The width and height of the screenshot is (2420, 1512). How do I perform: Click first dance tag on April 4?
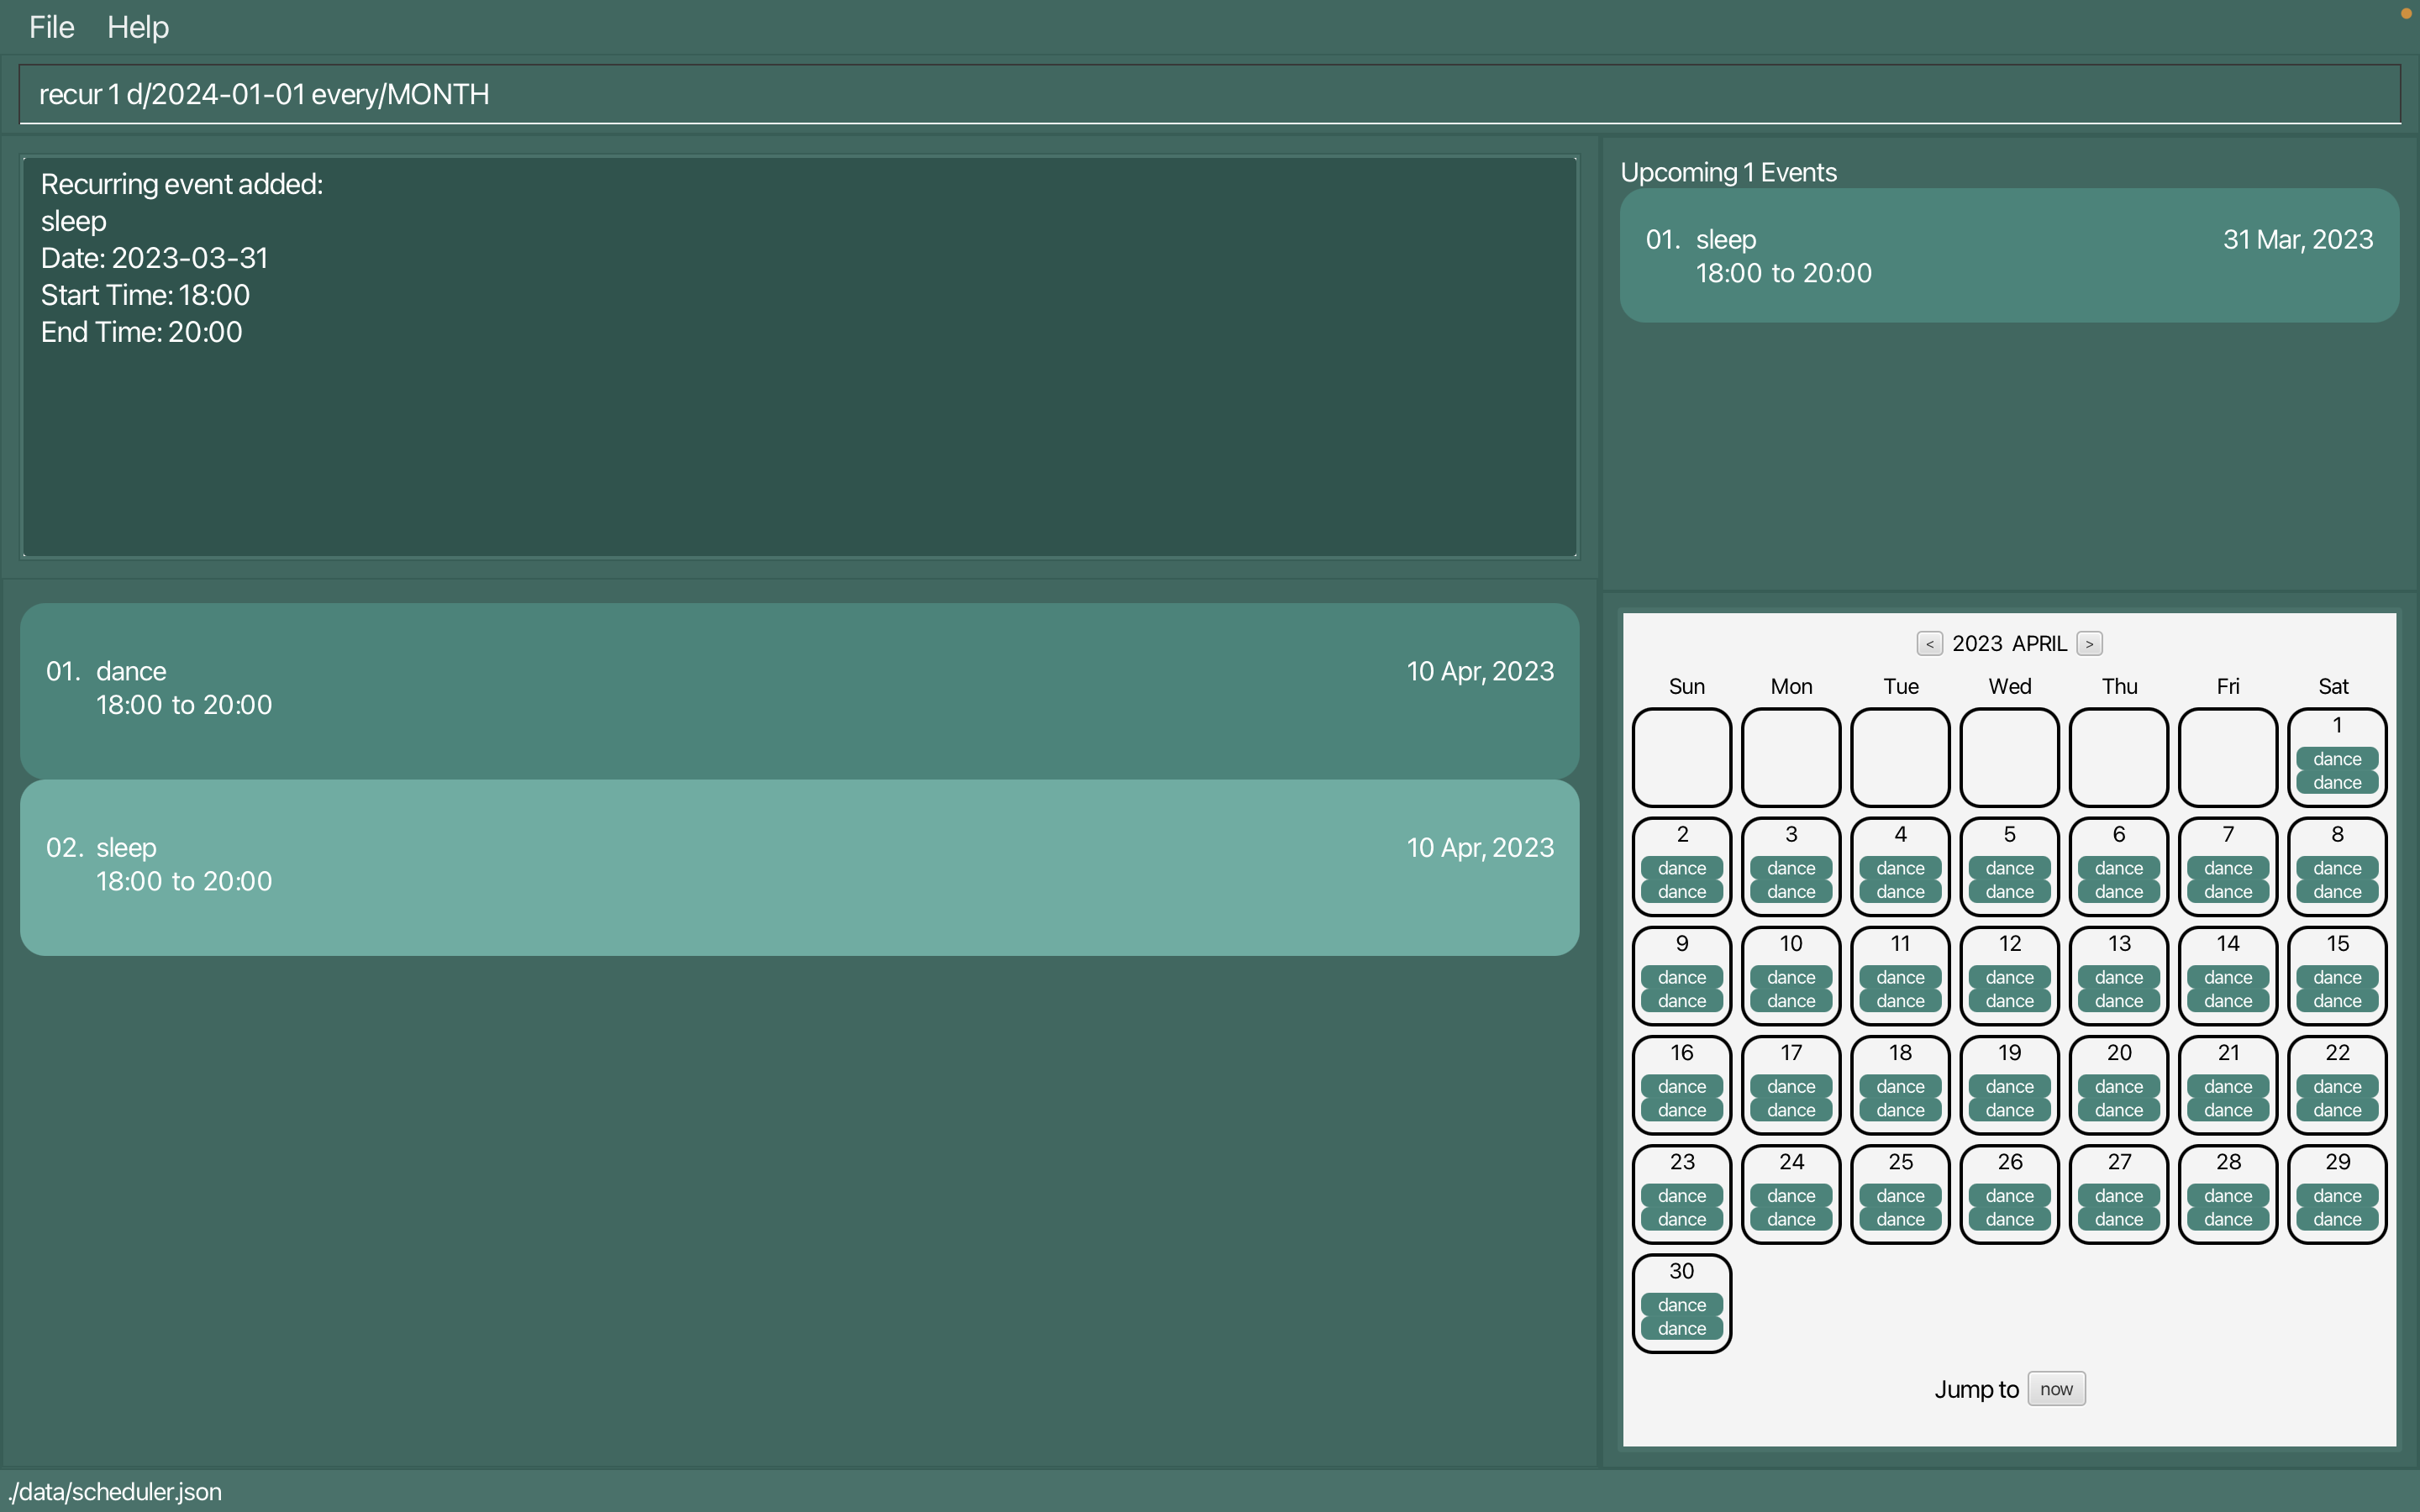[1900, 868]
